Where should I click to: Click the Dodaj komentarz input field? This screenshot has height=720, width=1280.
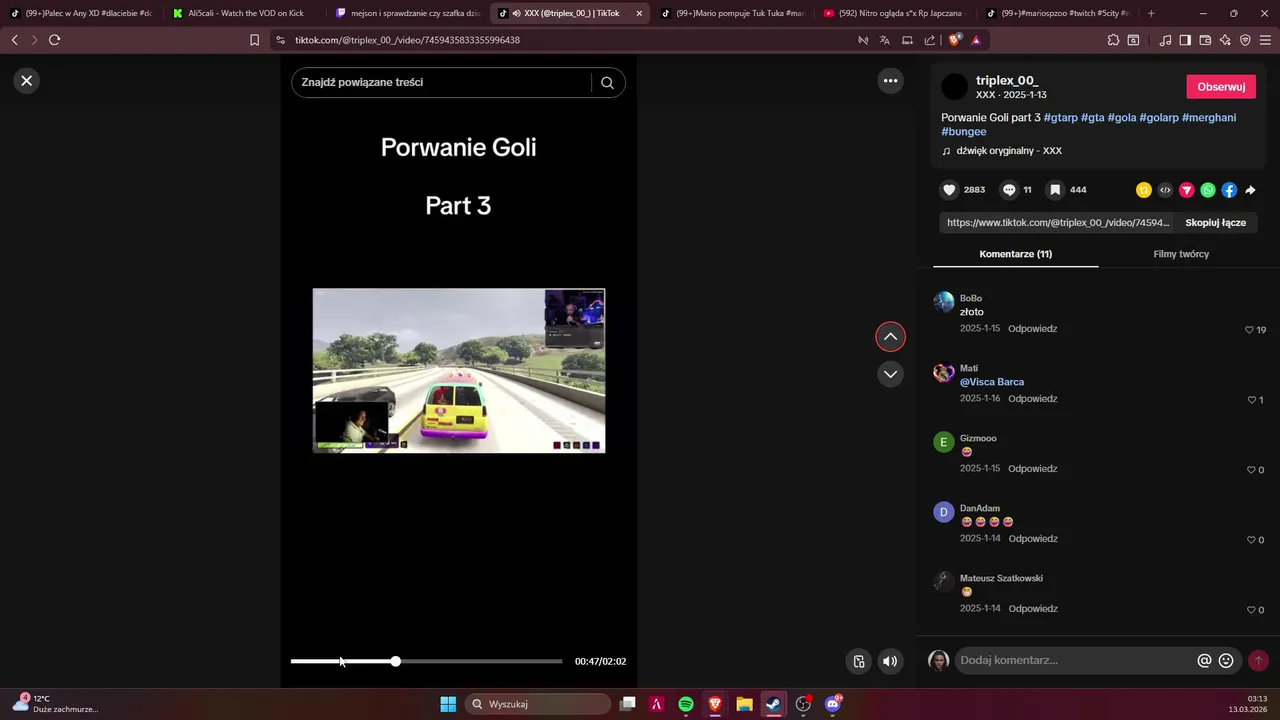(x=1075, y=661)
